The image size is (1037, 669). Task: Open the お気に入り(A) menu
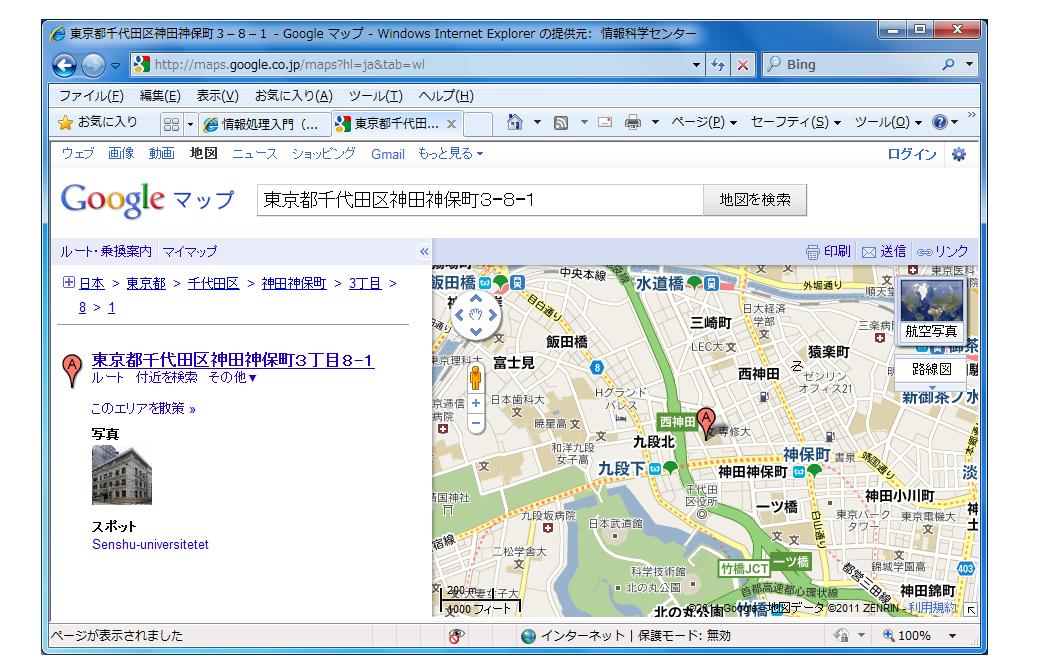(294, 96)
